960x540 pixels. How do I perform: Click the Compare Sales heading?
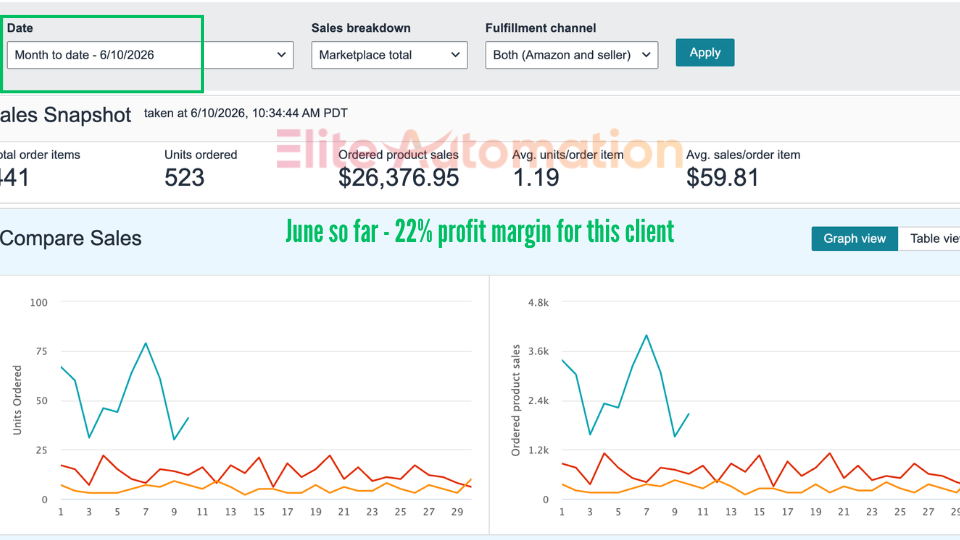(70, 238)
